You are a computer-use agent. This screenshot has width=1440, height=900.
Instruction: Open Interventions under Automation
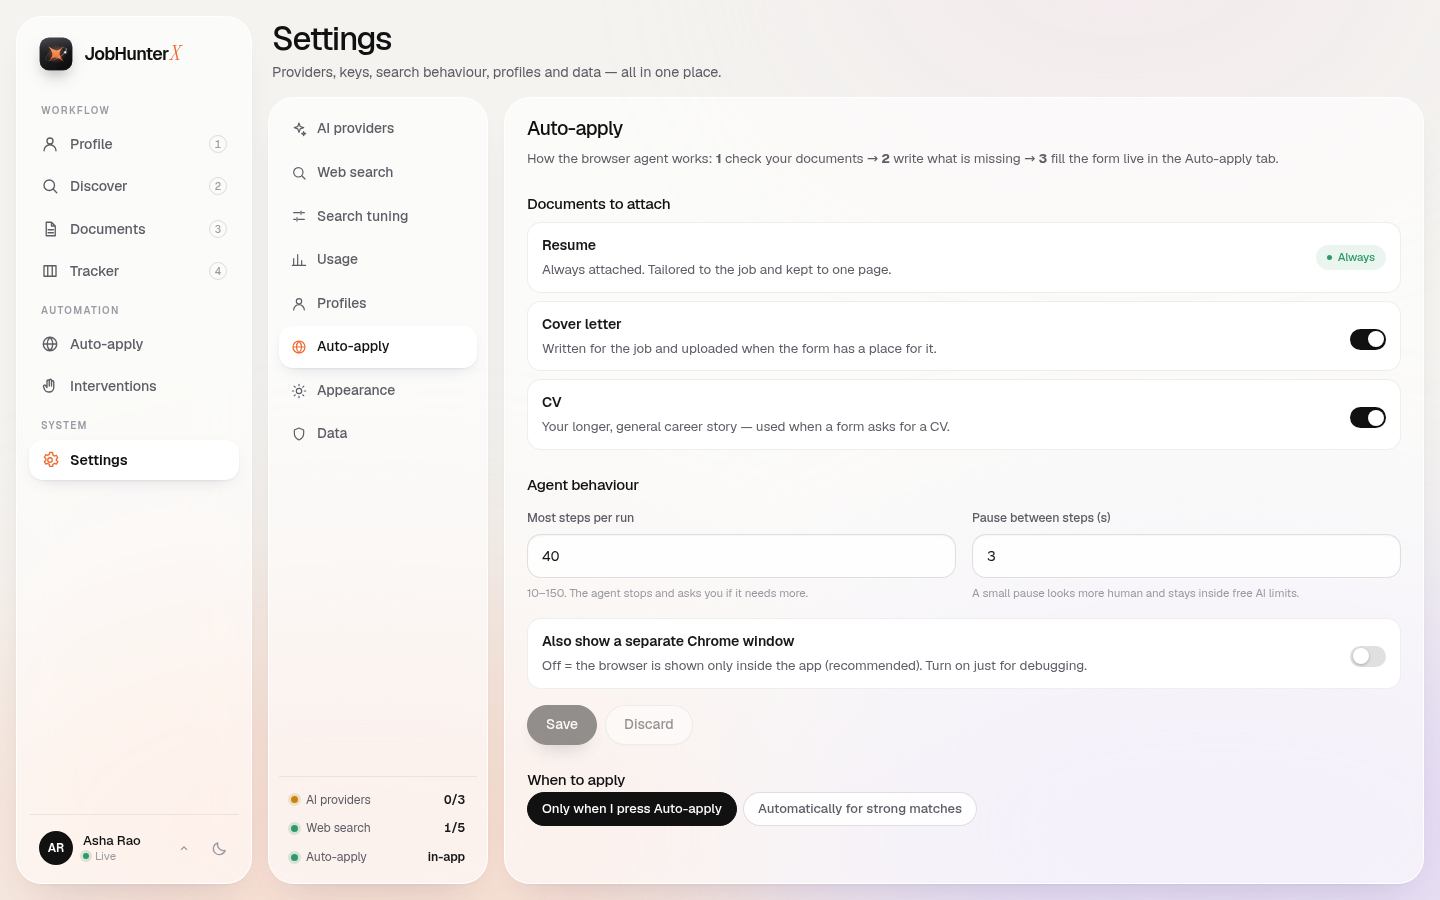134,386
